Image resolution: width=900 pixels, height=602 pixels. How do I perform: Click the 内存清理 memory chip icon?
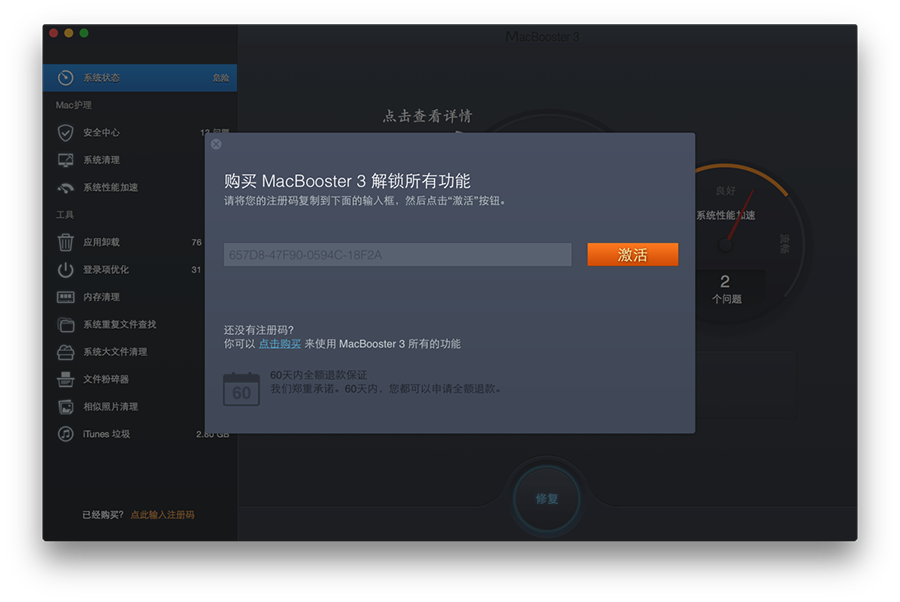[x=65, y=297]
